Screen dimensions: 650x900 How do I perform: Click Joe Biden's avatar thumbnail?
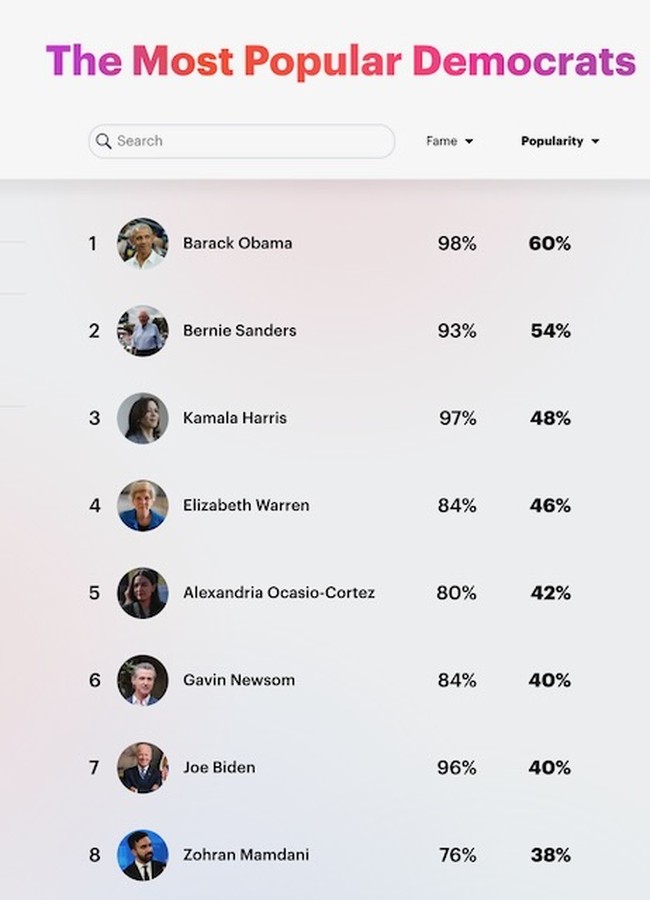click(142, 768)
